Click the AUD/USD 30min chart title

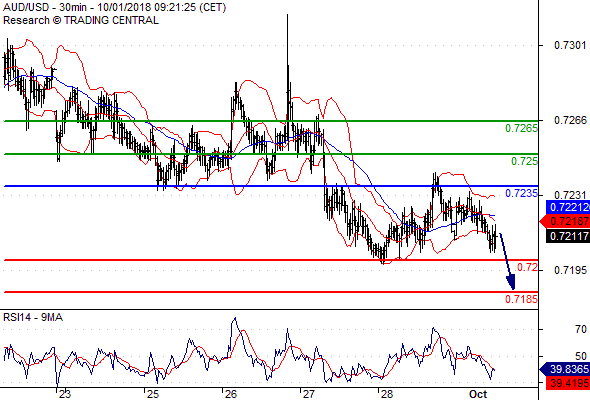pyautogui.click(x=114, y=7)
